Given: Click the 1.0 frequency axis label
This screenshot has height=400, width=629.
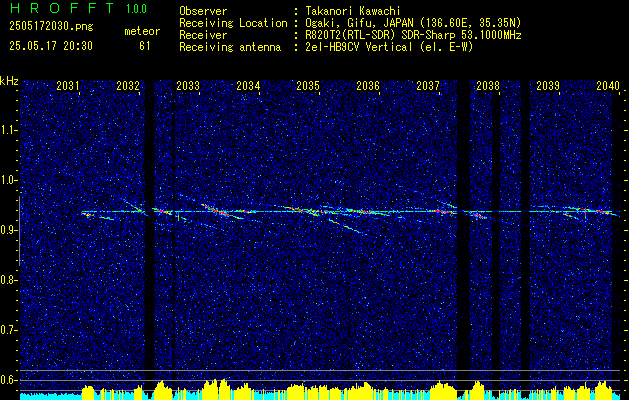Looking at the screenshot, I should (8, 181).
